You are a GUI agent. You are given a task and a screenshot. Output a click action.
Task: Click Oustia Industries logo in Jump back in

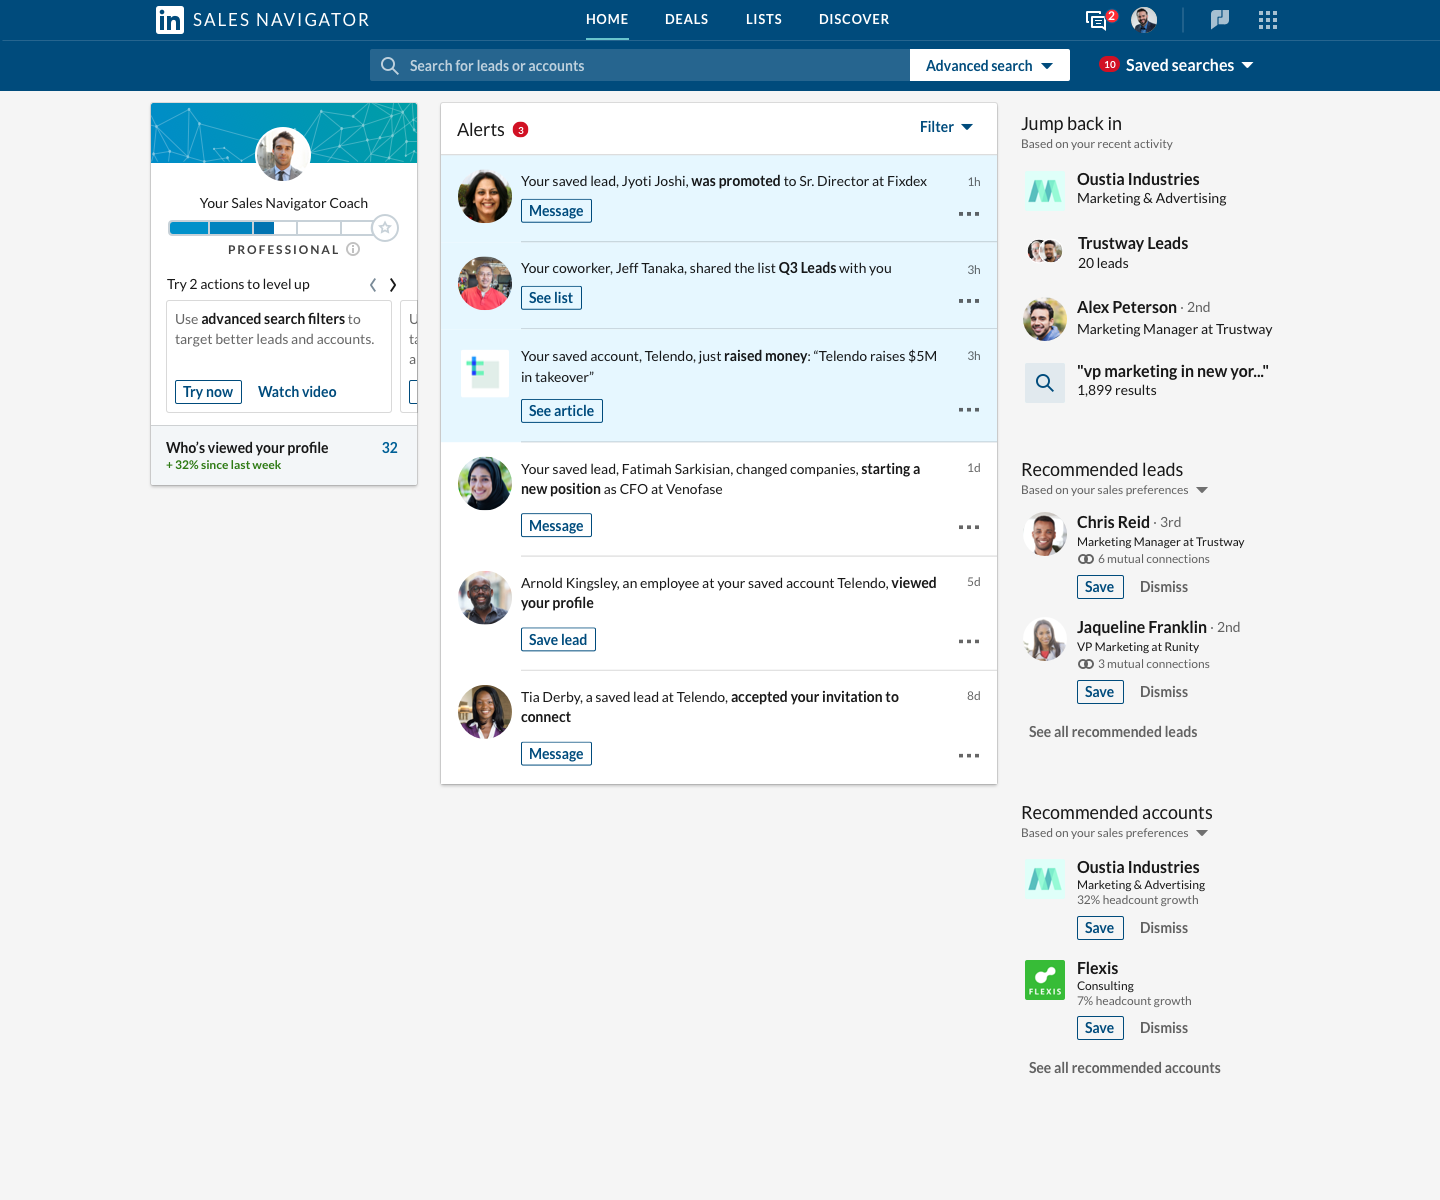[x=1045, y=190]
